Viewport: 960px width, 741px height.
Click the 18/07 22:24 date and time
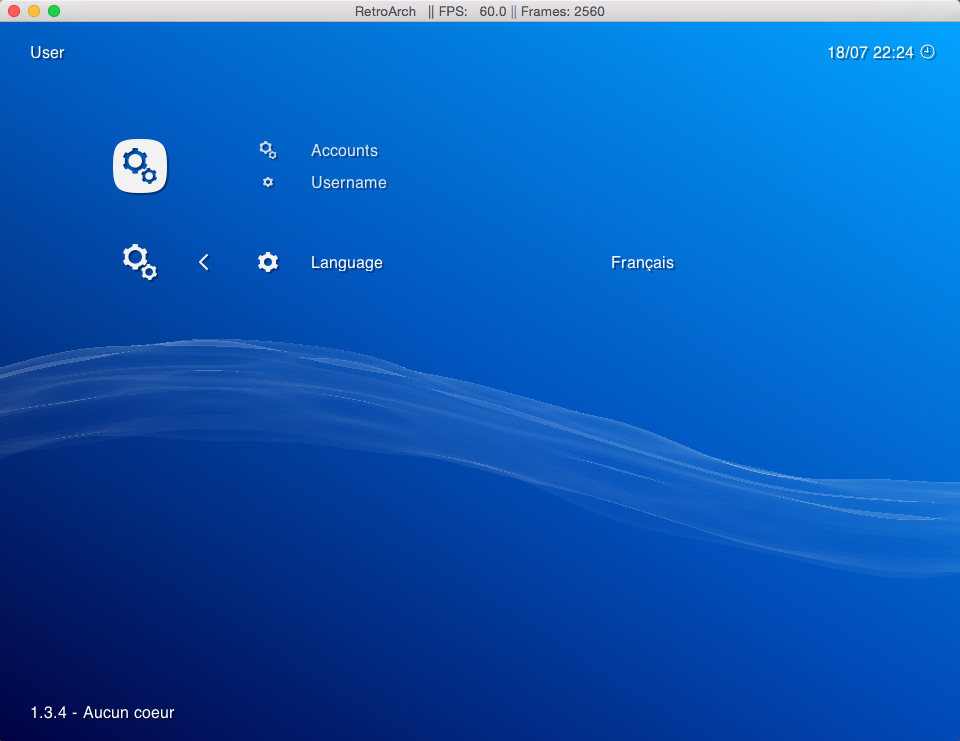870,53
